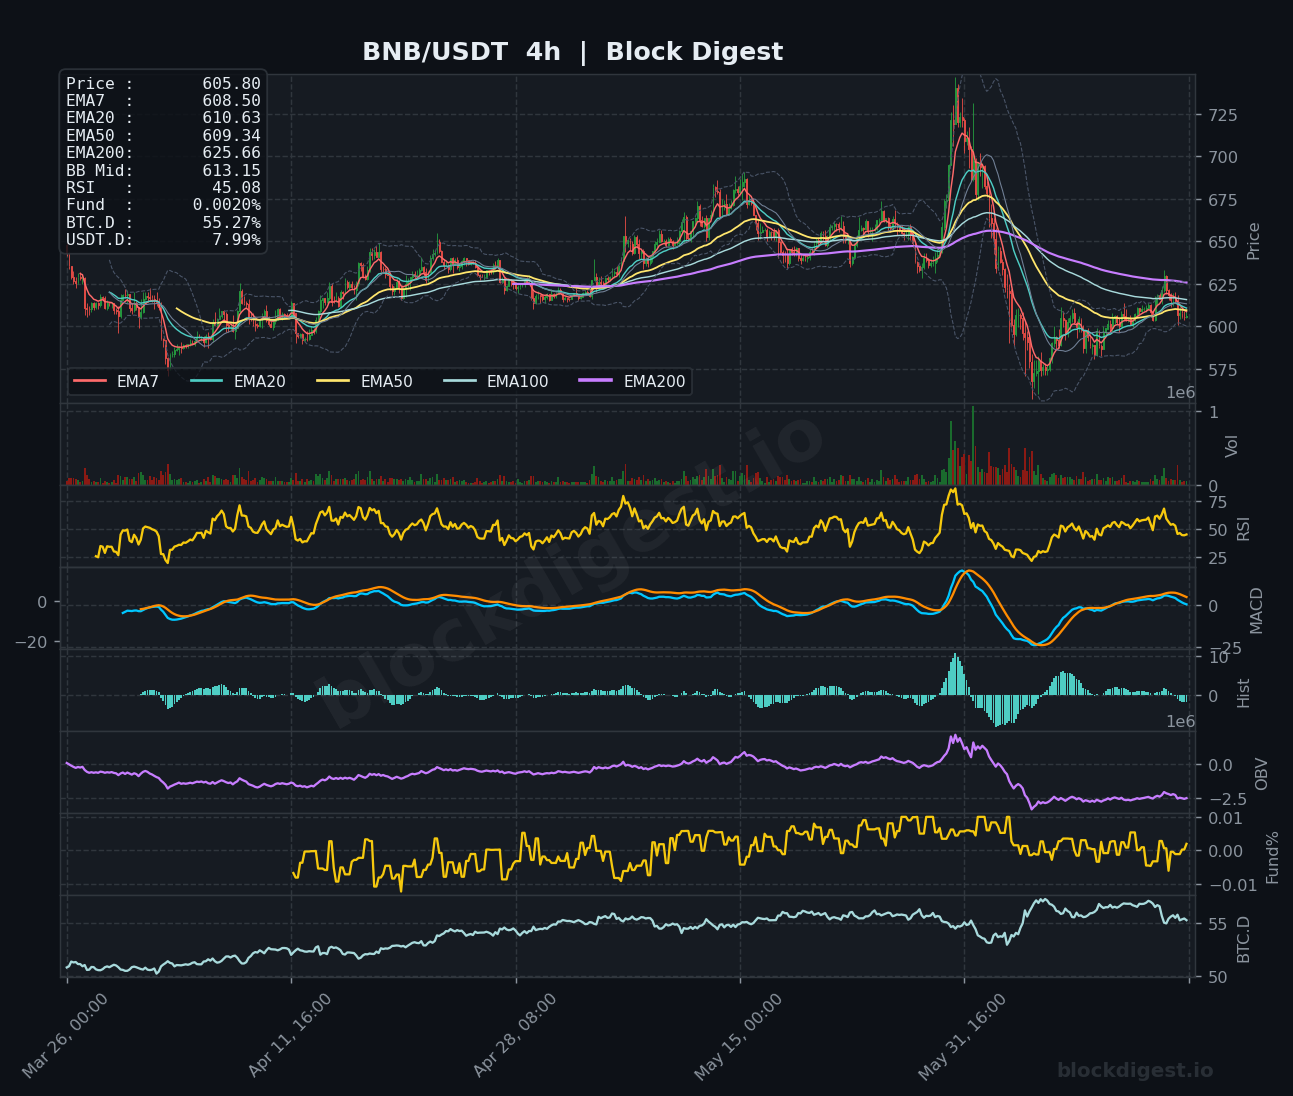Click the Hist axis label
The image size is (1293, 1096).
[x=1243, y=692]
